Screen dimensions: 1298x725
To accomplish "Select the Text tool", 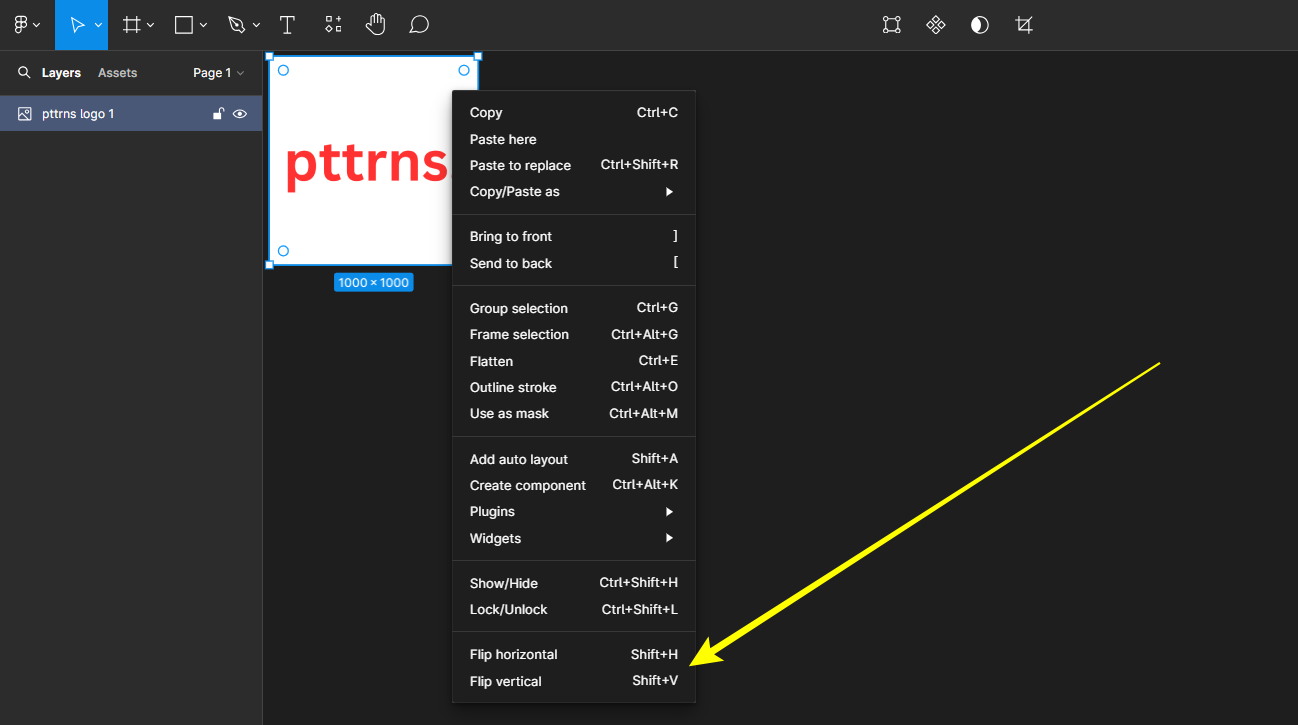I will tap(287, 25).
